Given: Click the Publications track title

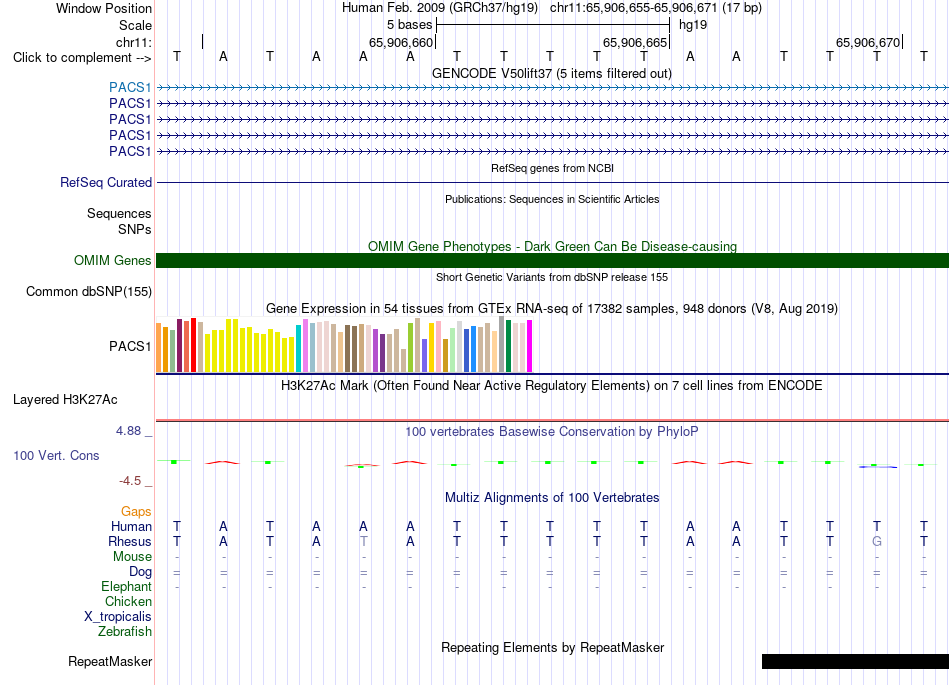Looking at the screenshot, I should pyautogui.click(x=552, y=199).
